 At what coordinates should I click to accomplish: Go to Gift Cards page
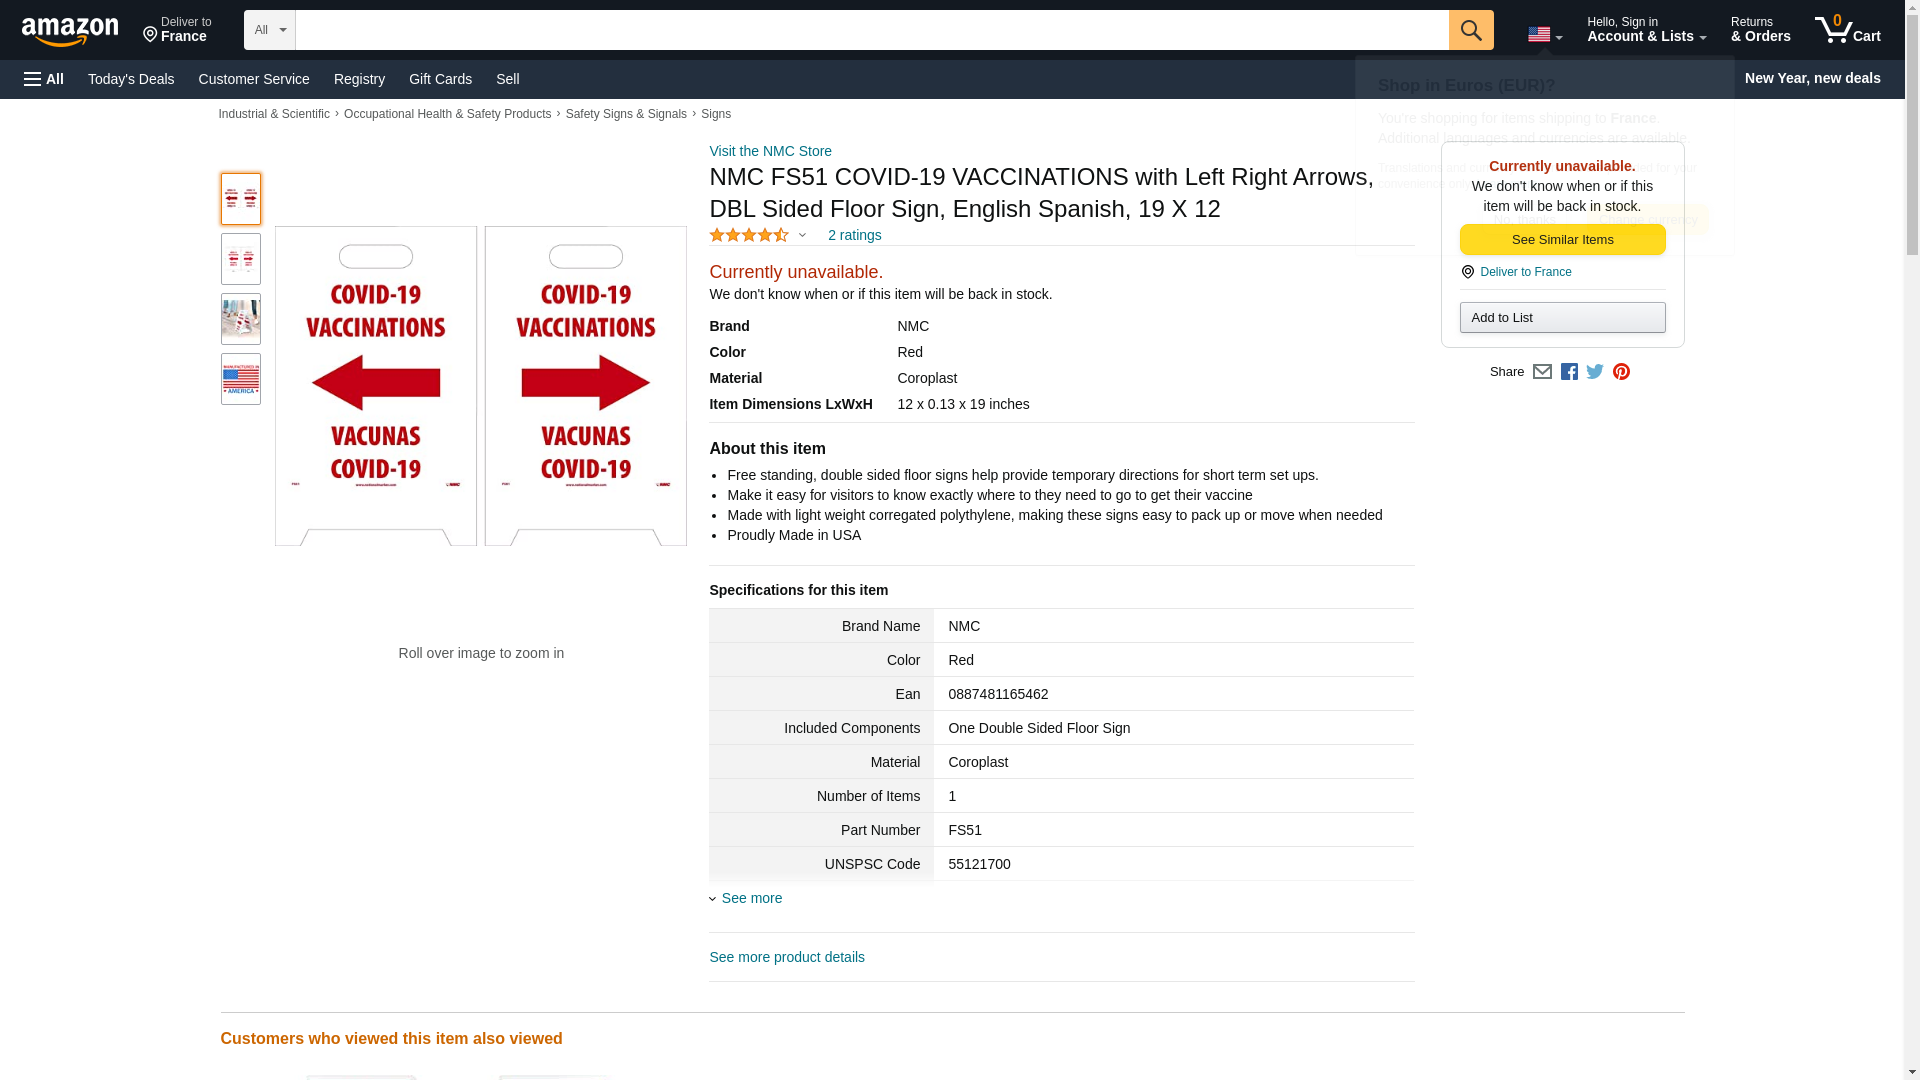tap(440, 79)
